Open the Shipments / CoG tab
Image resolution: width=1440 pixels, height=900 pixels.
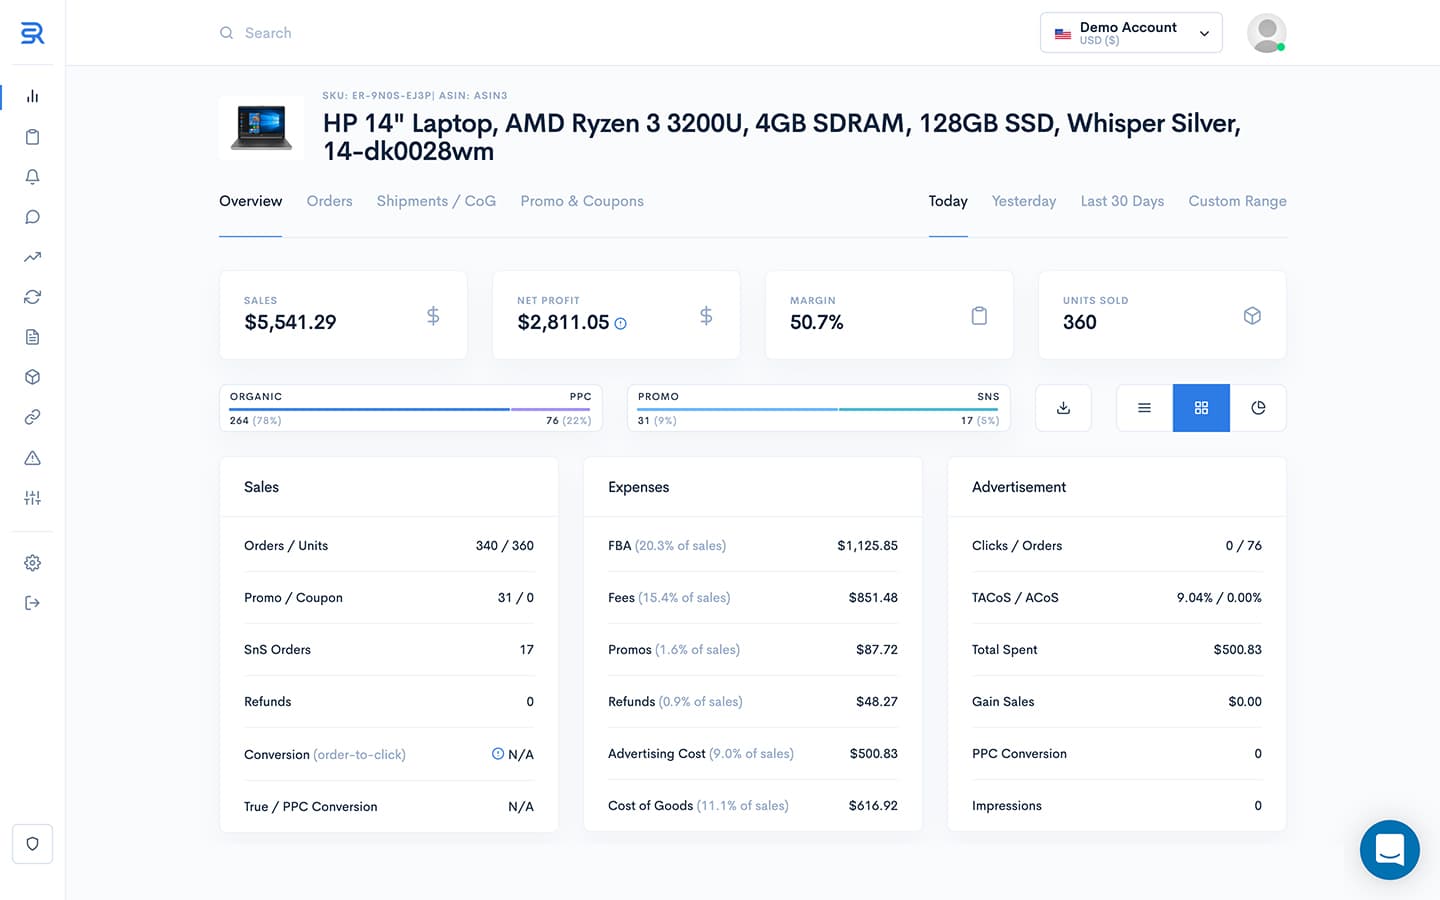[436, 201]
